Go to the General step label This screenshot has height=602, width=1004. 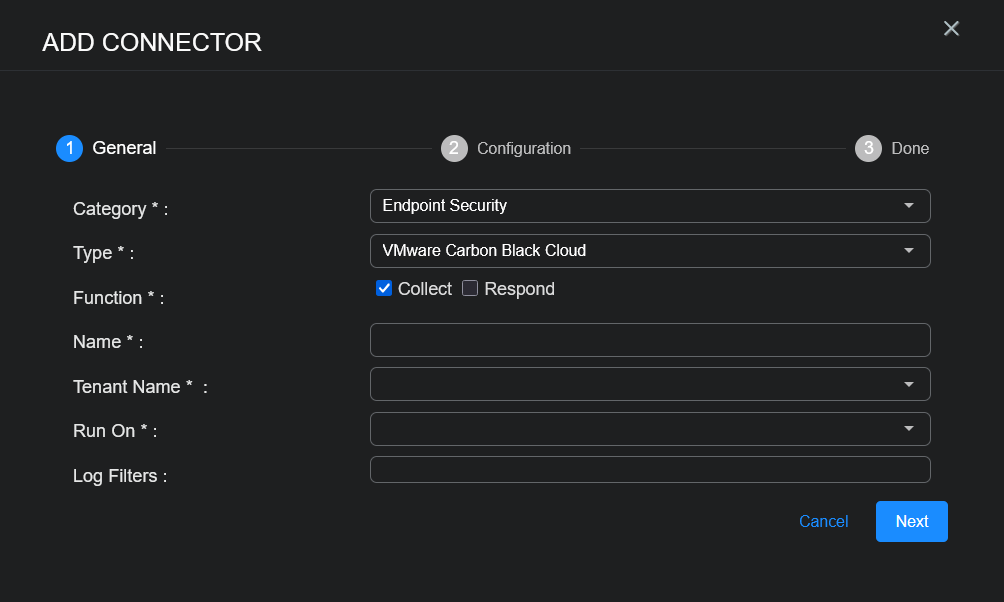pos(124,148)
